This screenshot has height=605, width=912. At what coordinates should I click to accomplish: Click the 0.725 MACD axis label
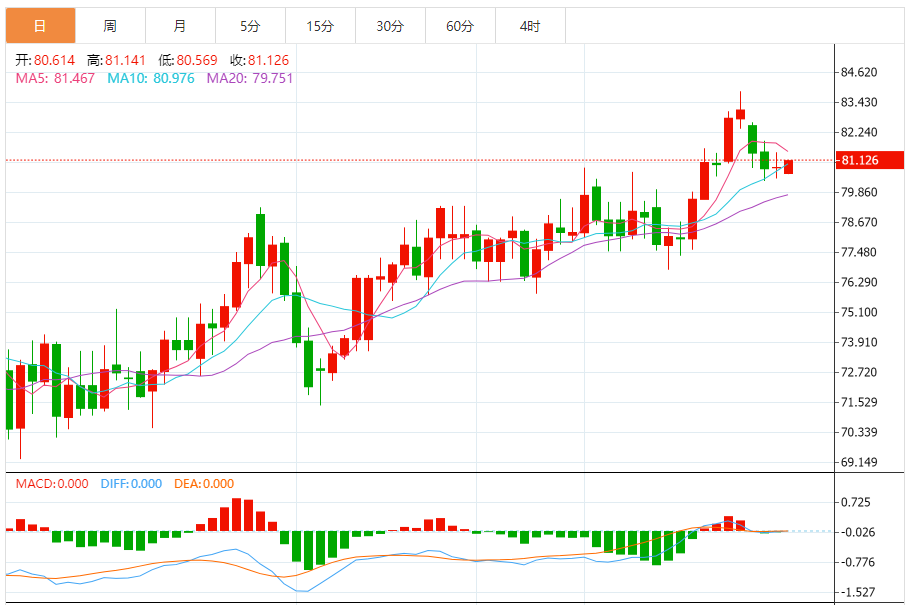856,502
